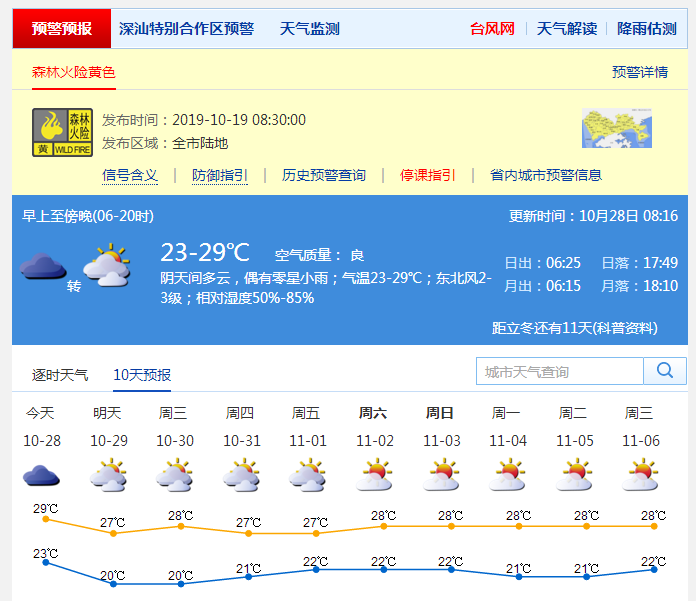Click the search magnifier button
The height and width of the screenshot is (601, 696).
coord(665,372)
